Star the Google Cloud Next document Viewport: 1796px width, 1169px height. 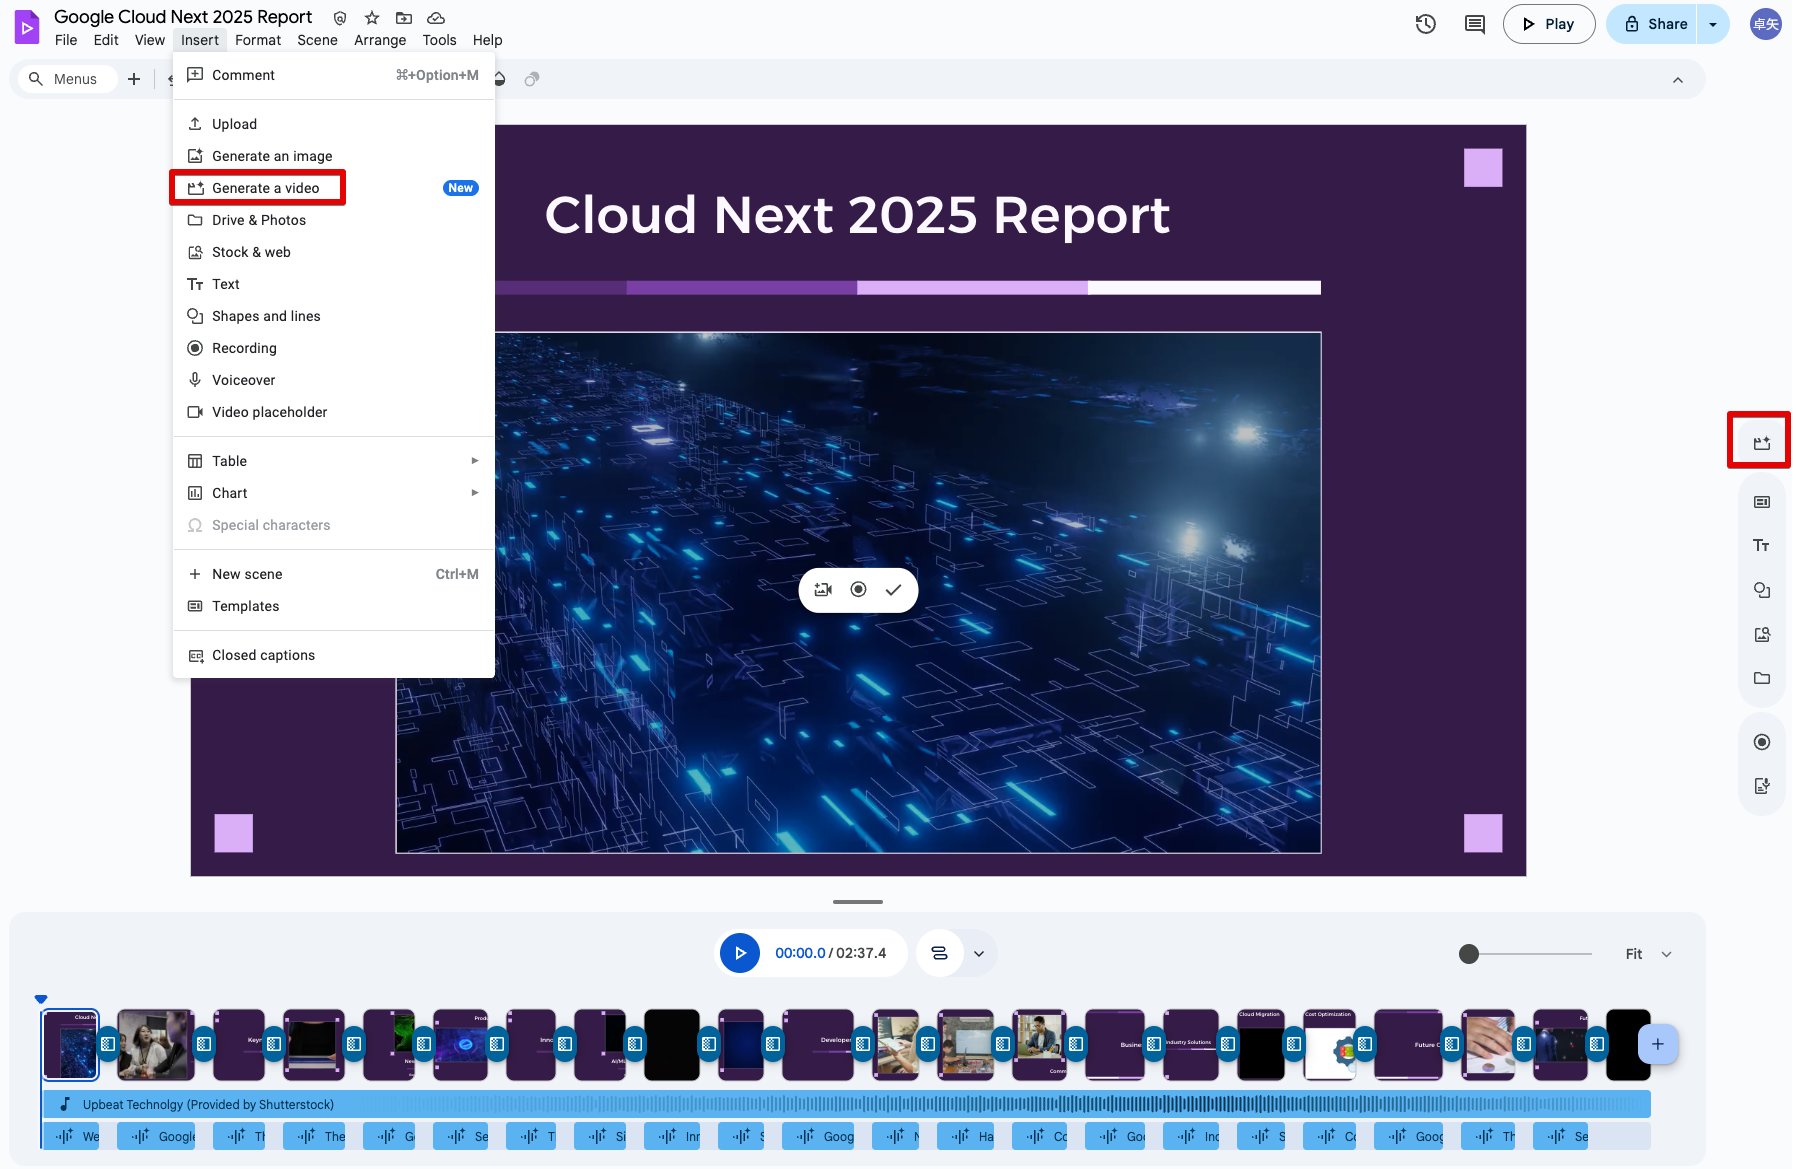coord(372,18)
